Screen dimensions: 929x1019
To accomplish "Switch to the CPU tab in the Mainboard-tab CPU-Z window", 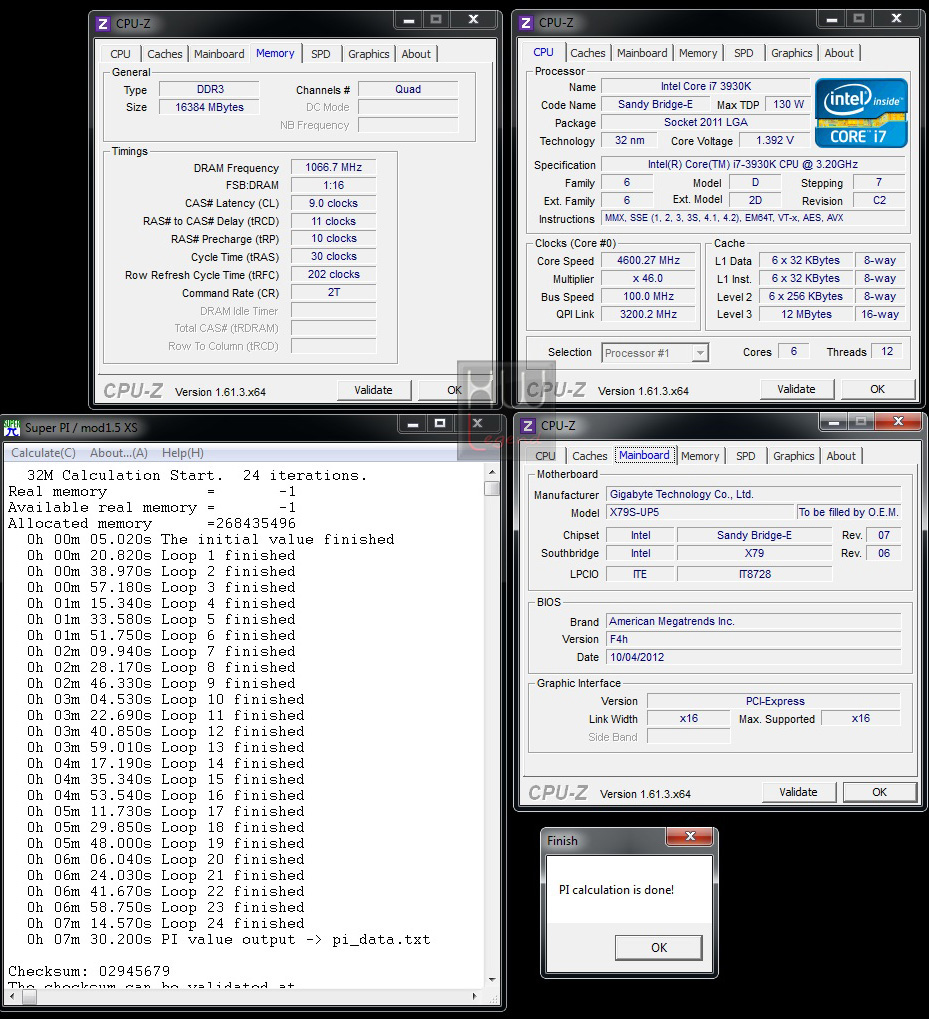I will (x=545, y=456).
